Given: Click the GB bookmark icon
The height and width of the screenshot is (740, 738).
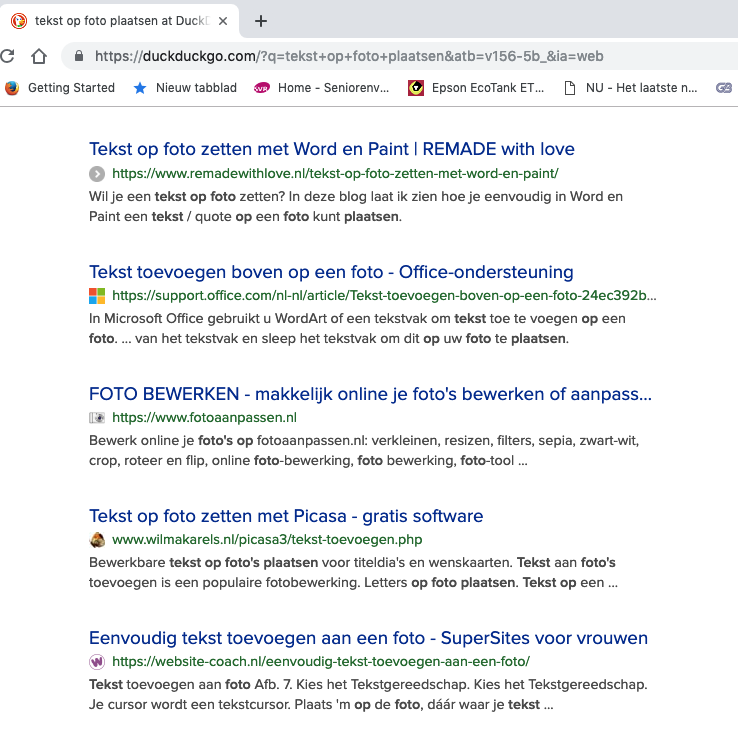Looking at the screenshot, I should [x=724, y=88].
